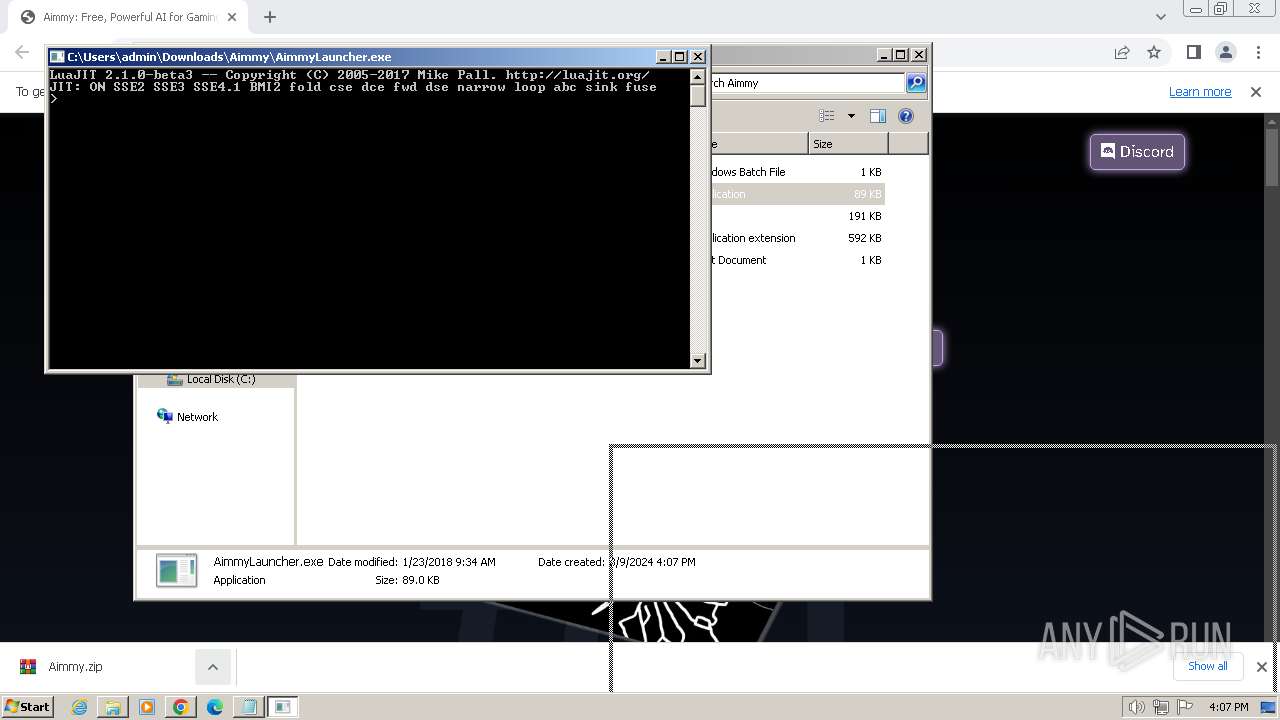This screenshot has width=1280, height=720.
Task: Launch Internet Explorer from taskbar
Action: click(x=79, y=707)
